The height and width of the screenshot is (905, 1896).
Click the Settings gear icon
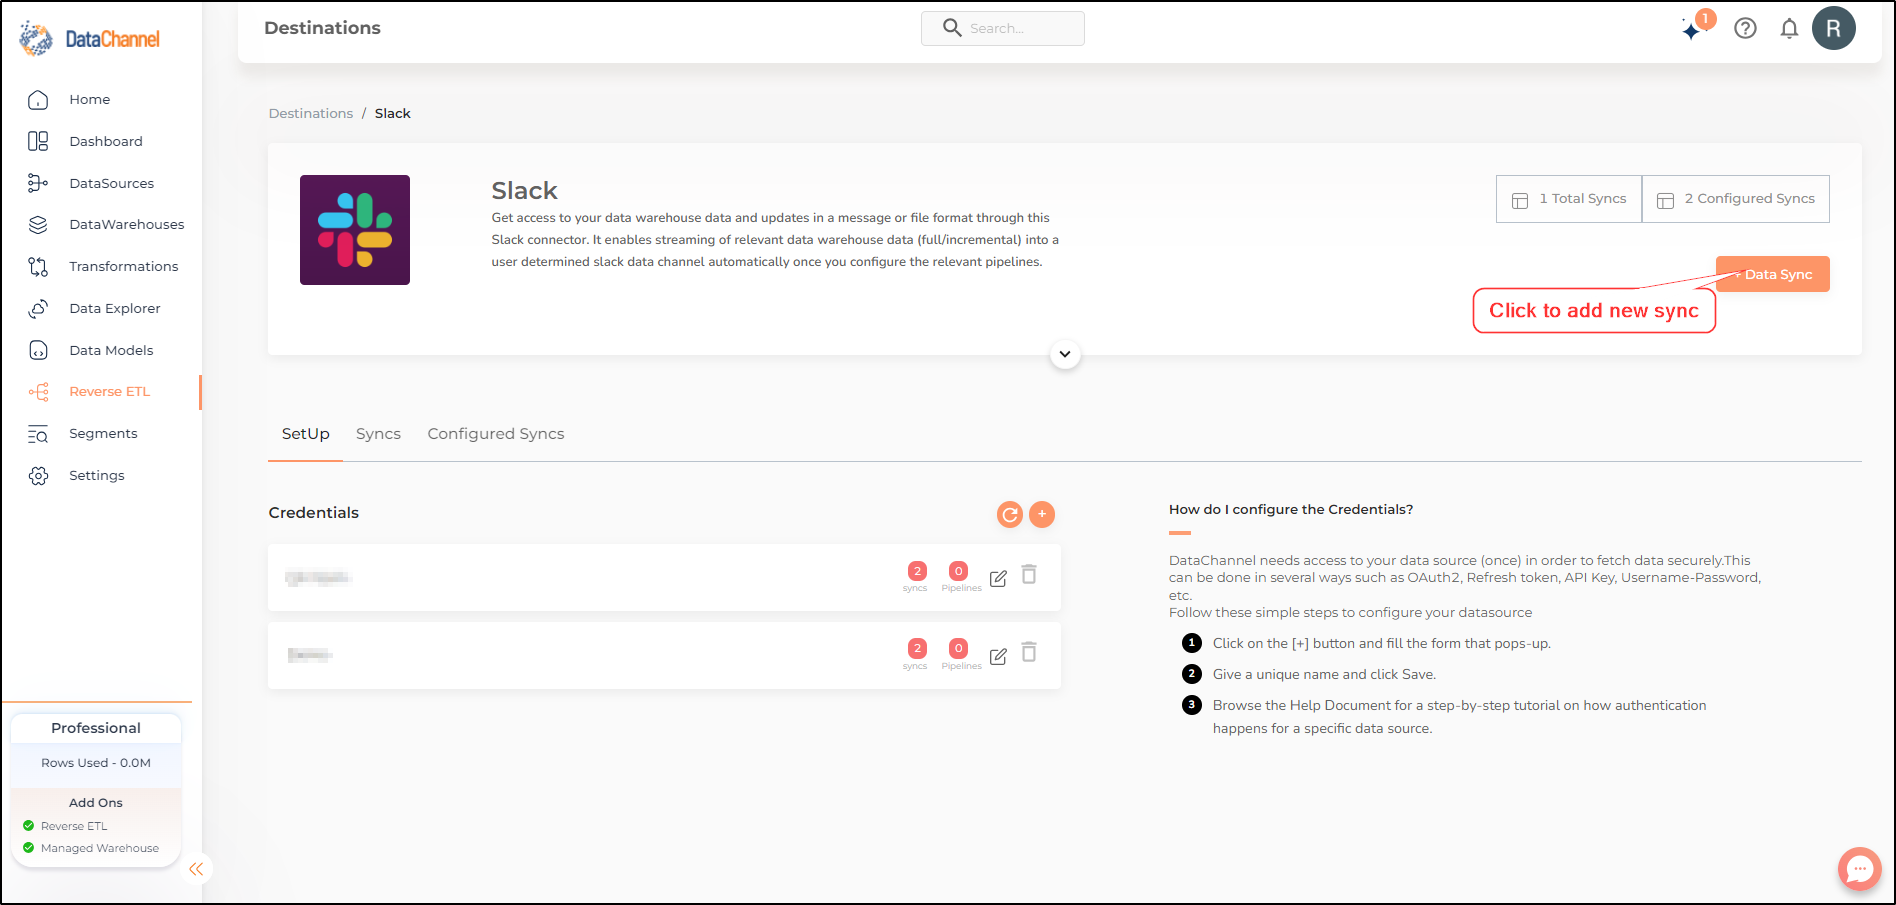pyautogui.click(x=38, y=476)
